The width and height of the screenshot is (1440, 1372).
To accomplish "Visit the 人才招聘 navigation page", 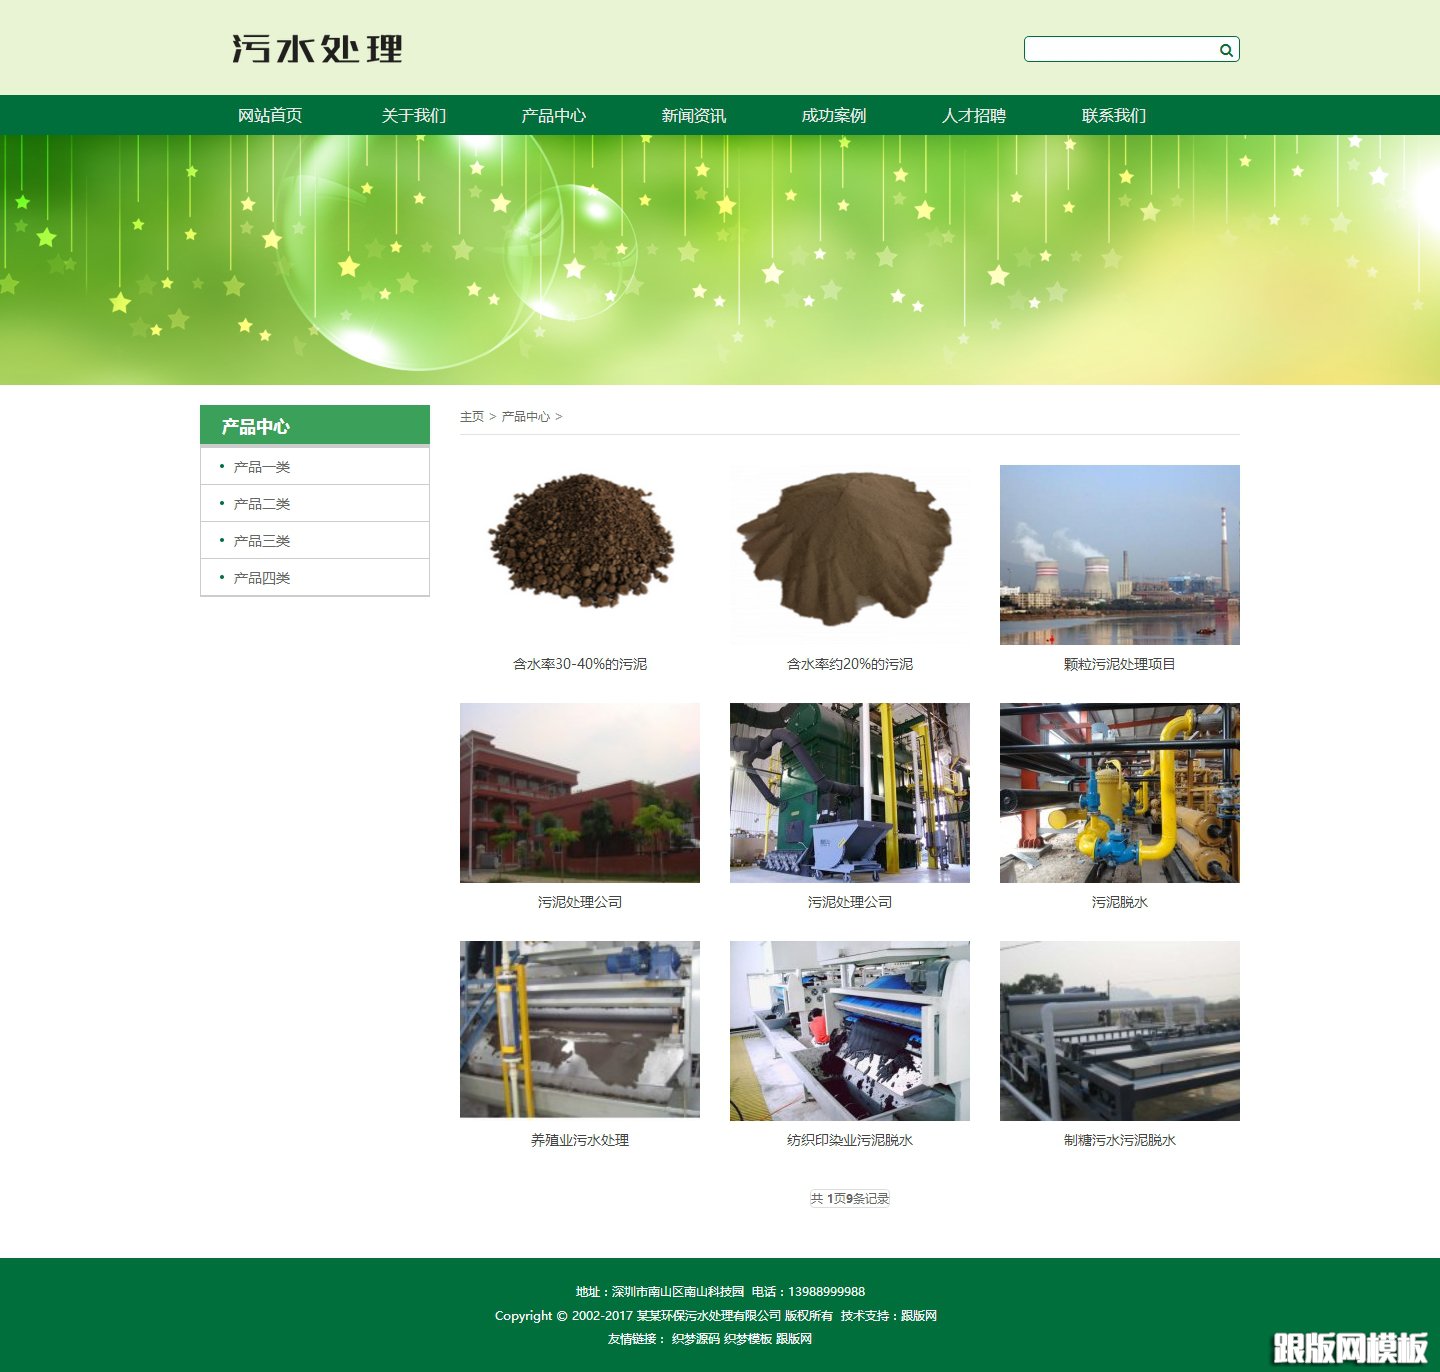I will pyautogui.click(x=973, y=116).
